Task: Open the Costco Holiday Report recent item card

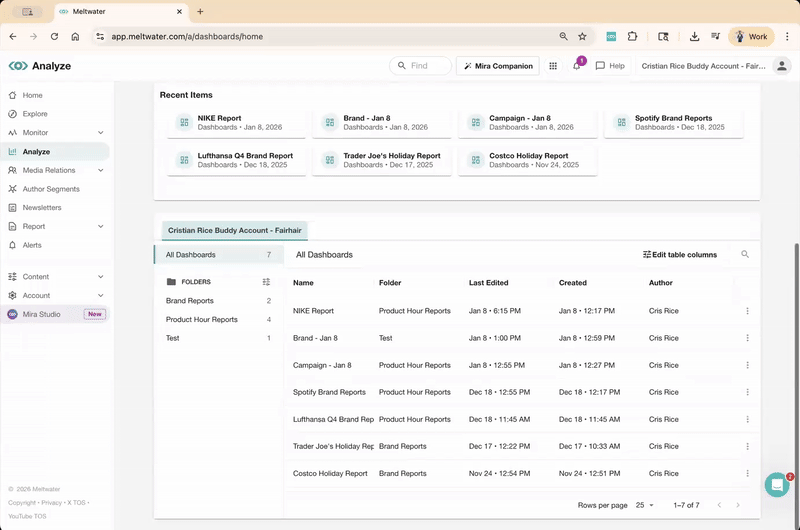Action: [x=528, y=160]
